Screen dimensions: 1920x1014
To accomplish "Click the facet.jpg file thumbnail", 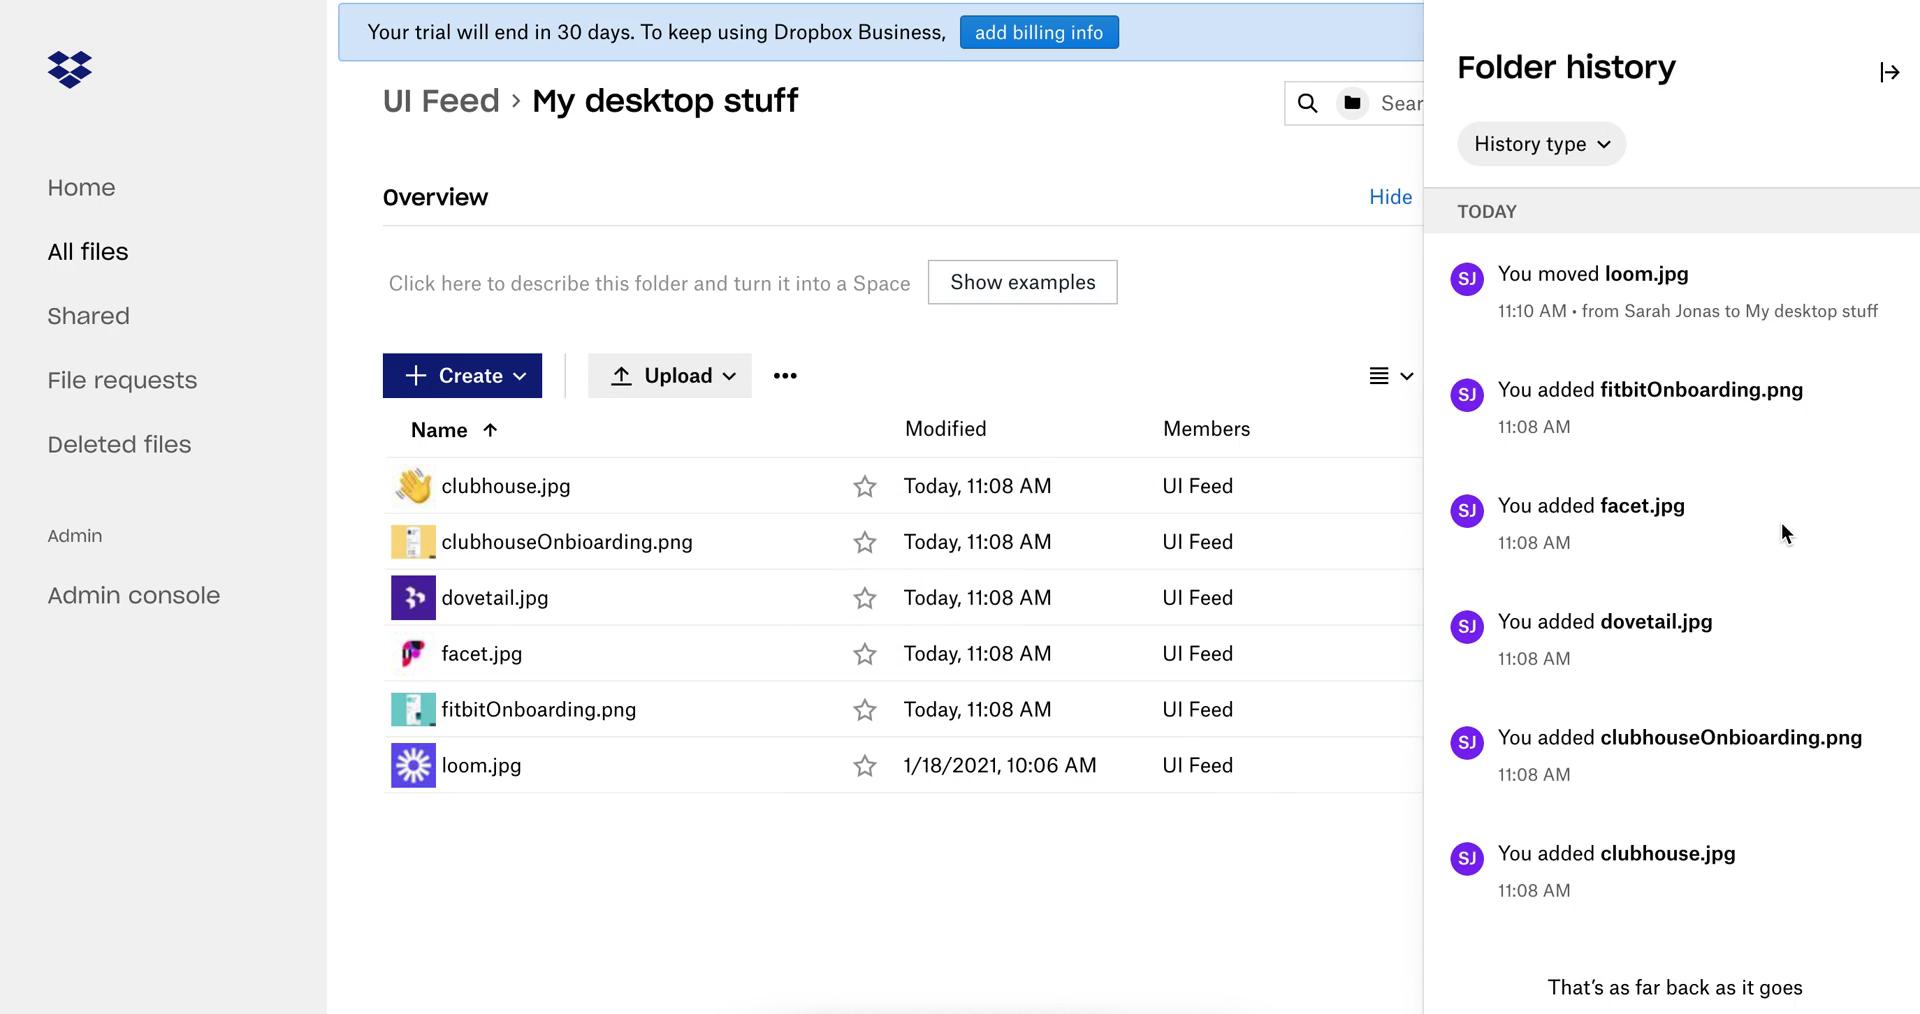I will pos(413,654).
